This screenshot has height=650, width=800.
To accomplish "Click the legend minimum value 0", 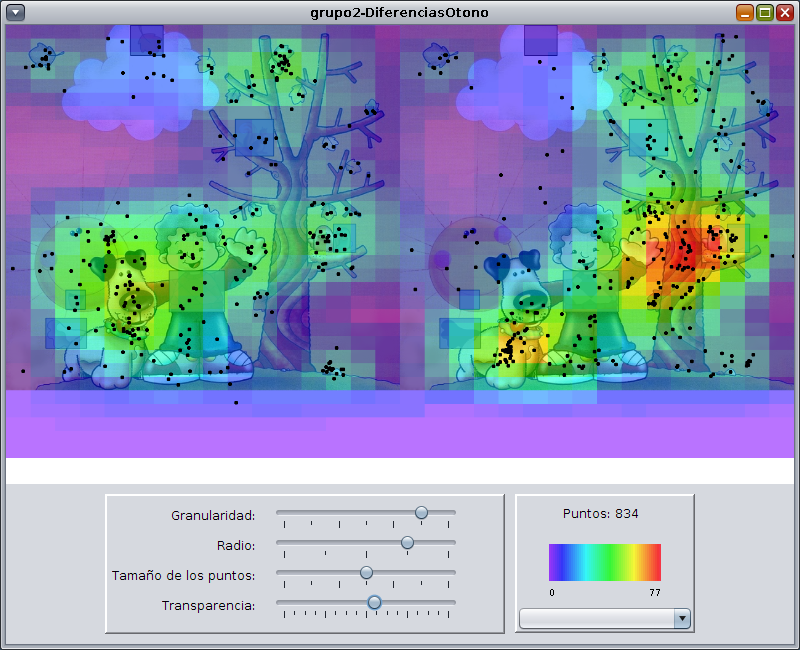I will coord(552,592).
